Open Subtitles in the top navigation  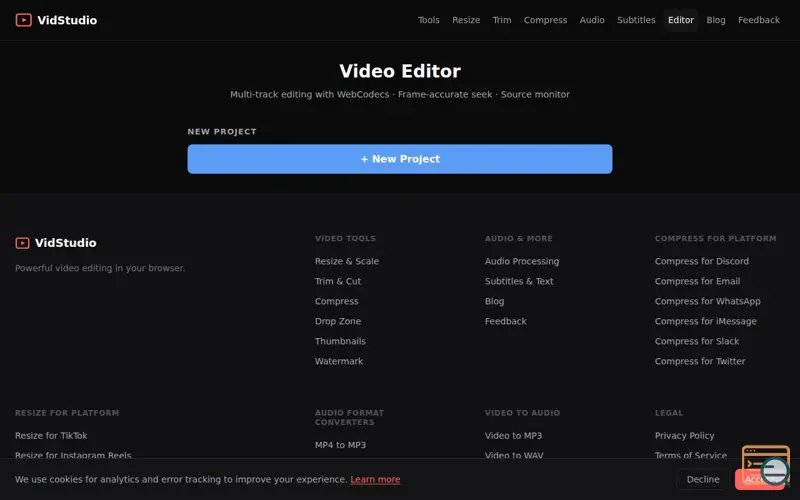(636, 20)
